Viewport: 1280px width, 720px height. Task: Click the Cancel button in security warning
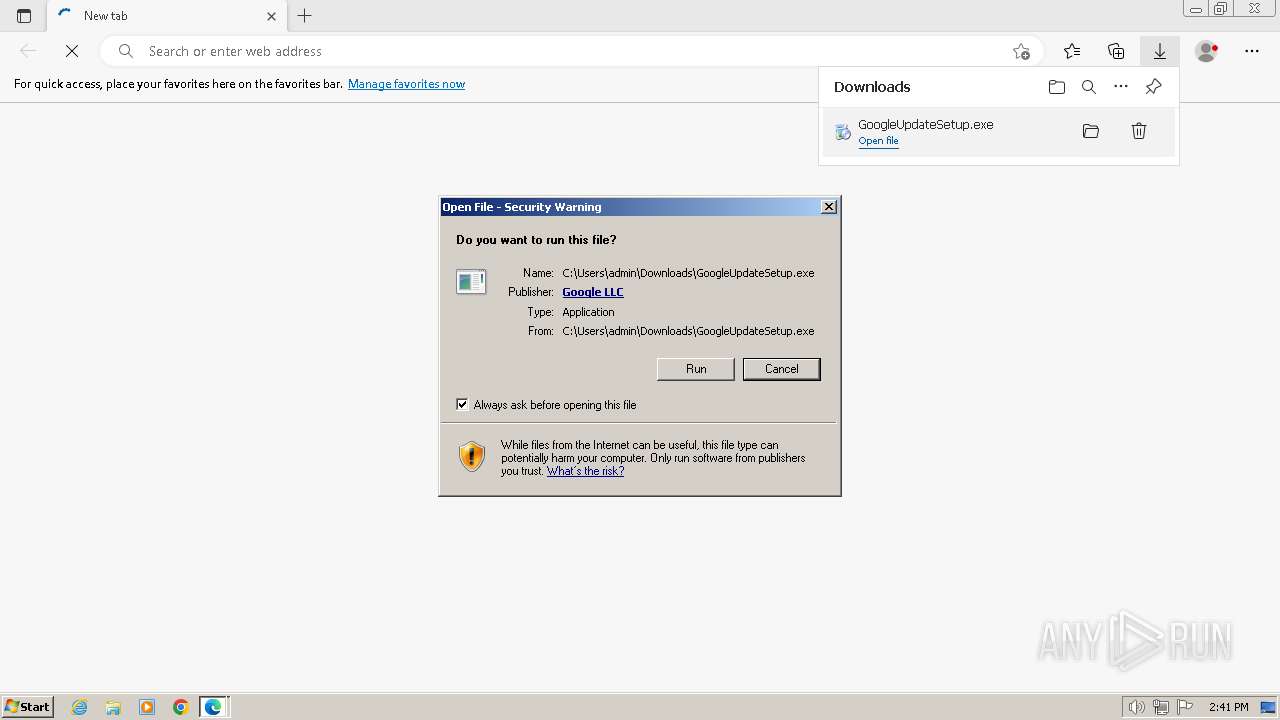point(782,369)
